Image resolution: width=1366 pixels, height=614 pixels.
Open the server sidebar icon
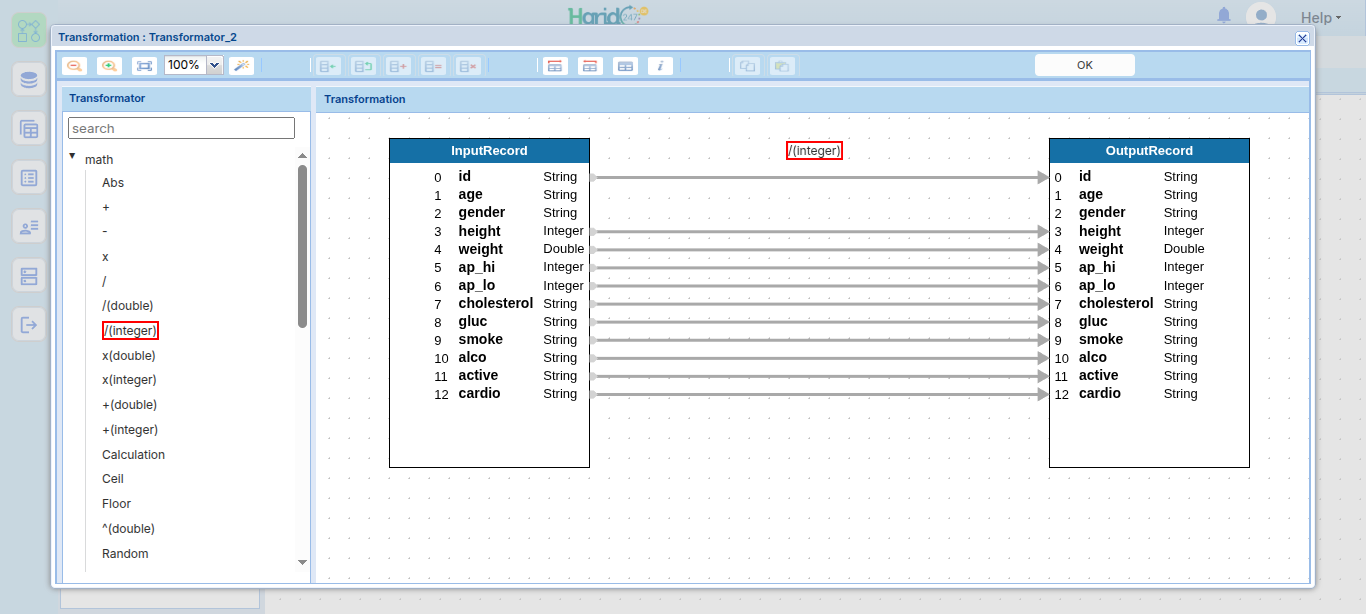[29, 275]
